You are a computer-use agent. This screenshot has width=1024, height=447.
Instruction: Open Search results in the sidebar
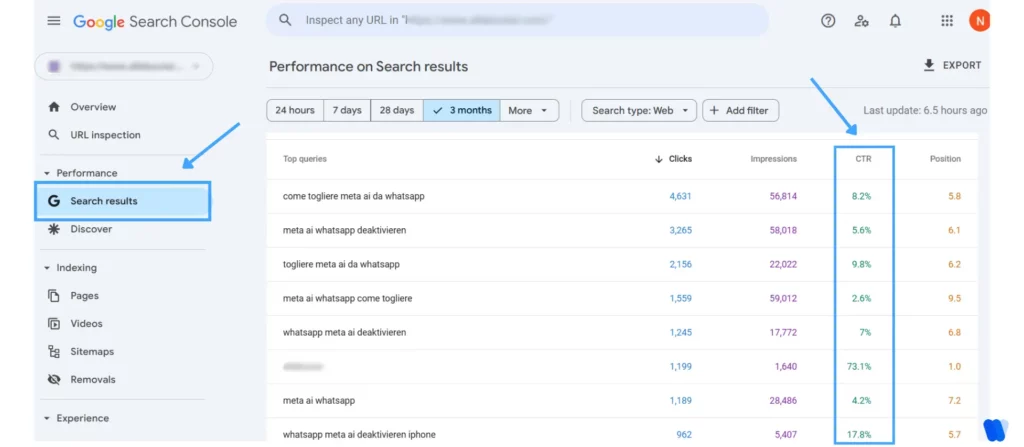click(123, 201)
